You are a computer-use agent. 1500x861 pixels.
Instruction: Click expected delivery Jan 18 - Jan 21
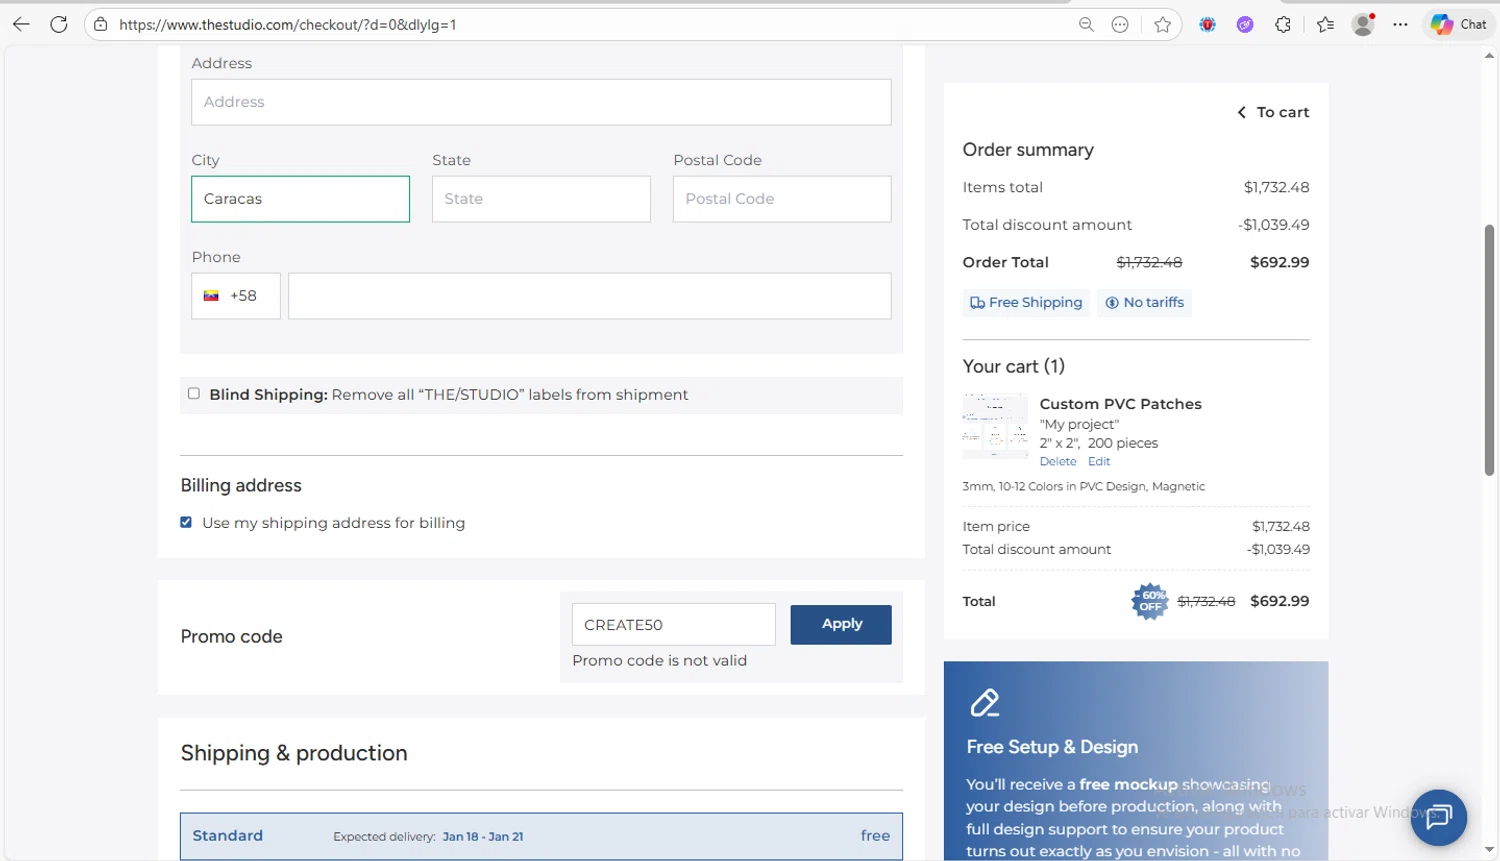[483, 836]
